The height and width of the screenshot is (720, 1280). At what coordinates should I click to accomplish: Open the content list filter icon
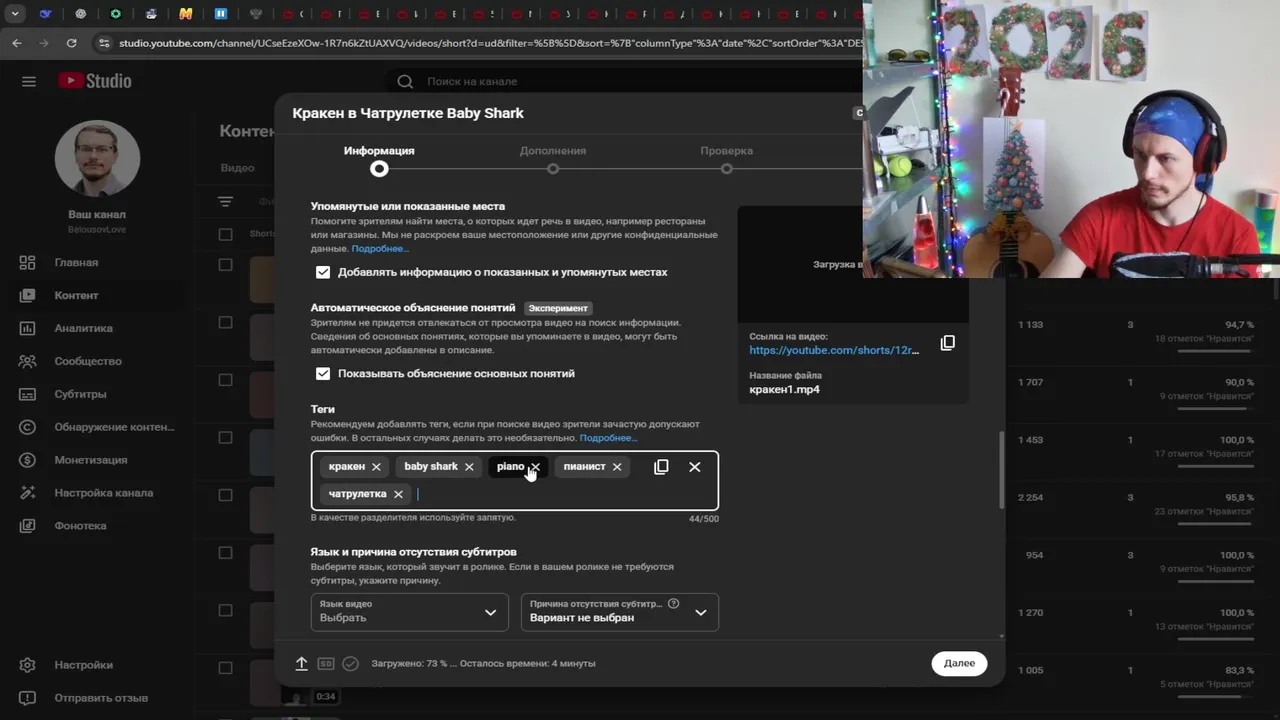(x=226, y=201)
